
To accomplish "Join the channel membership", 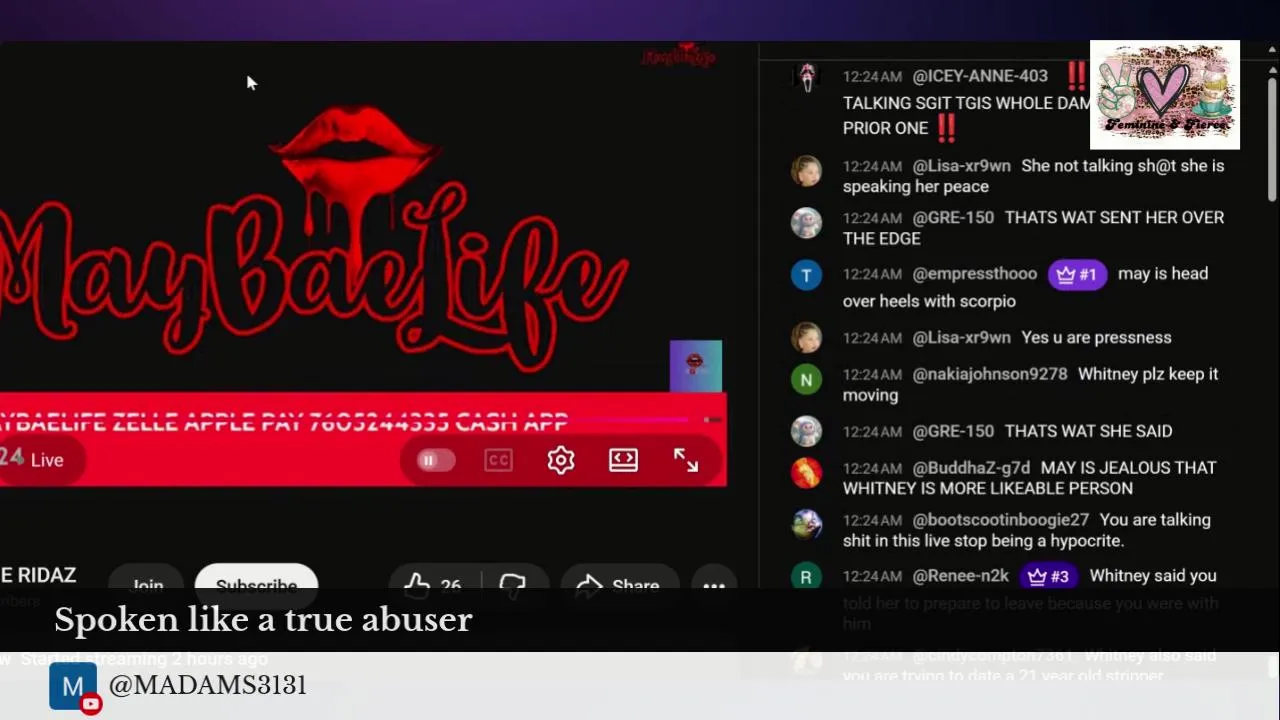I will pos(146,586).
